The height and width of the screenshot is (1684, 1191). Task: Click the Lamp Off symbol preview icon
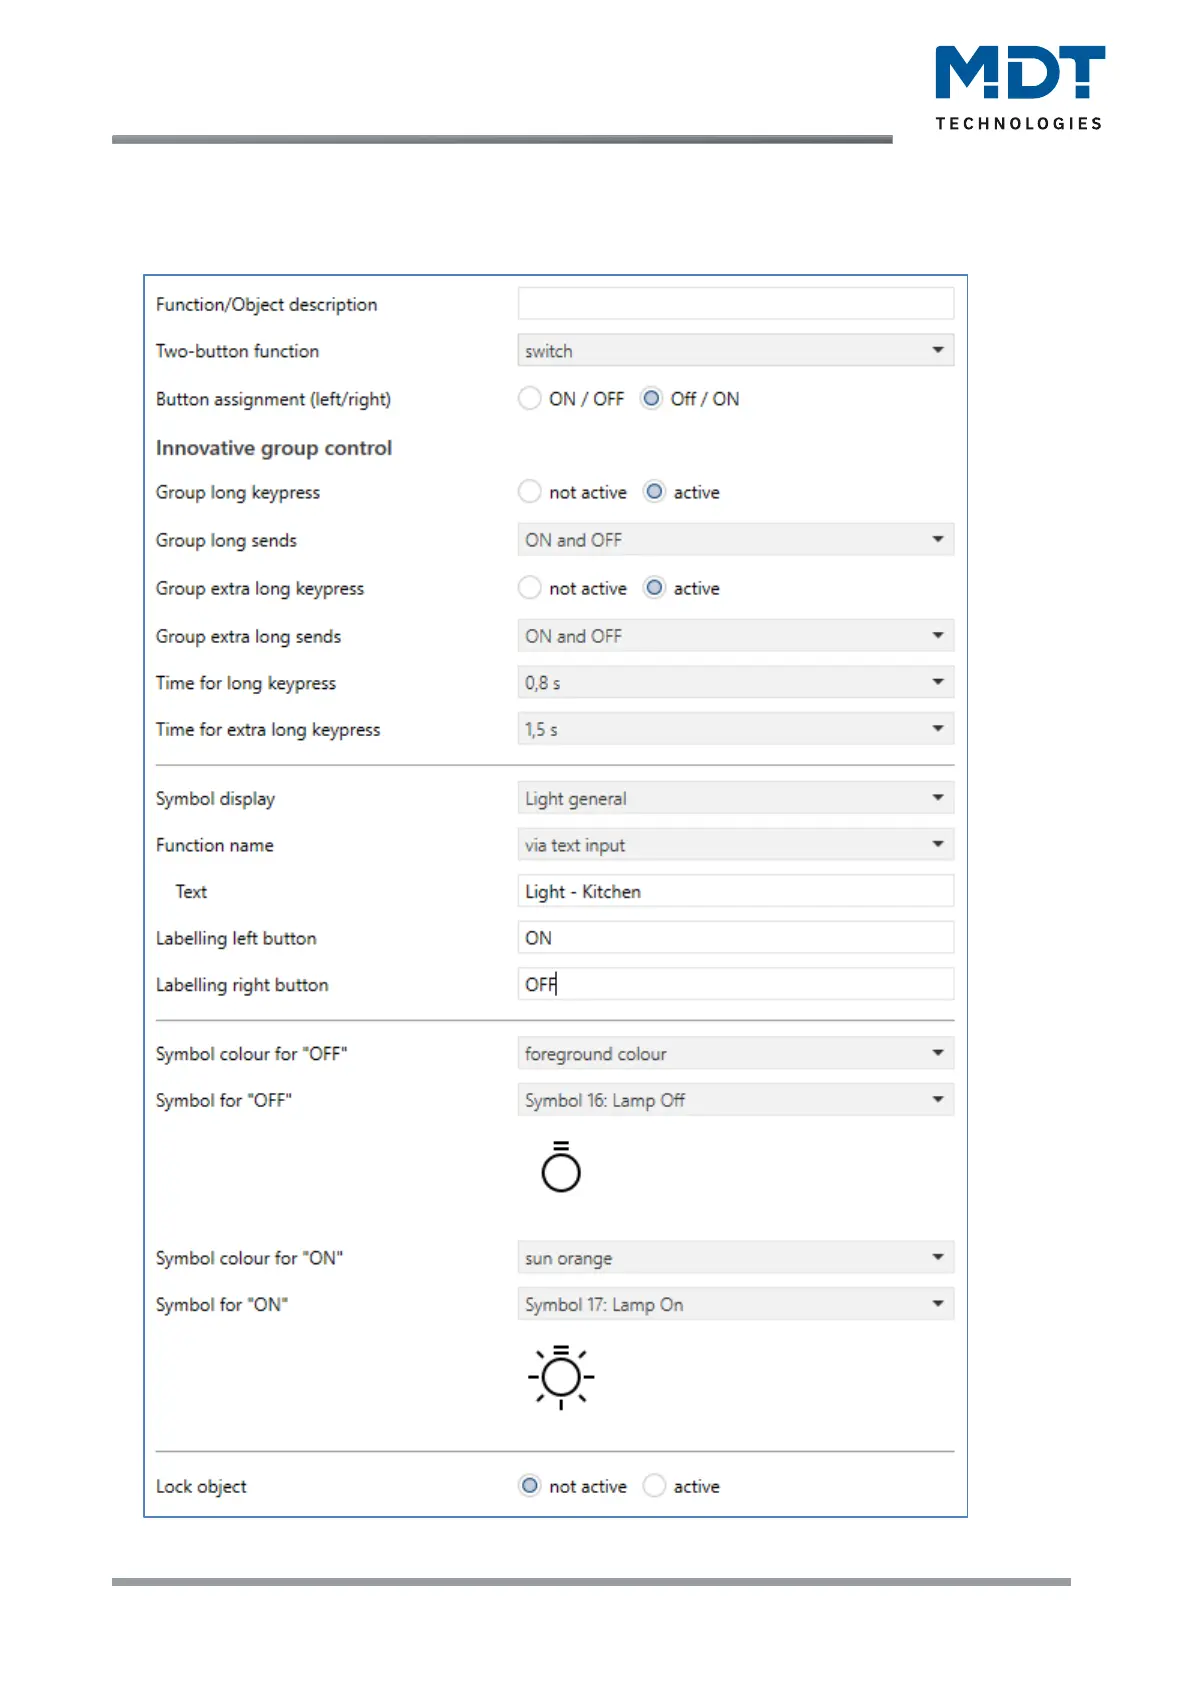(x=560, y=1166)
